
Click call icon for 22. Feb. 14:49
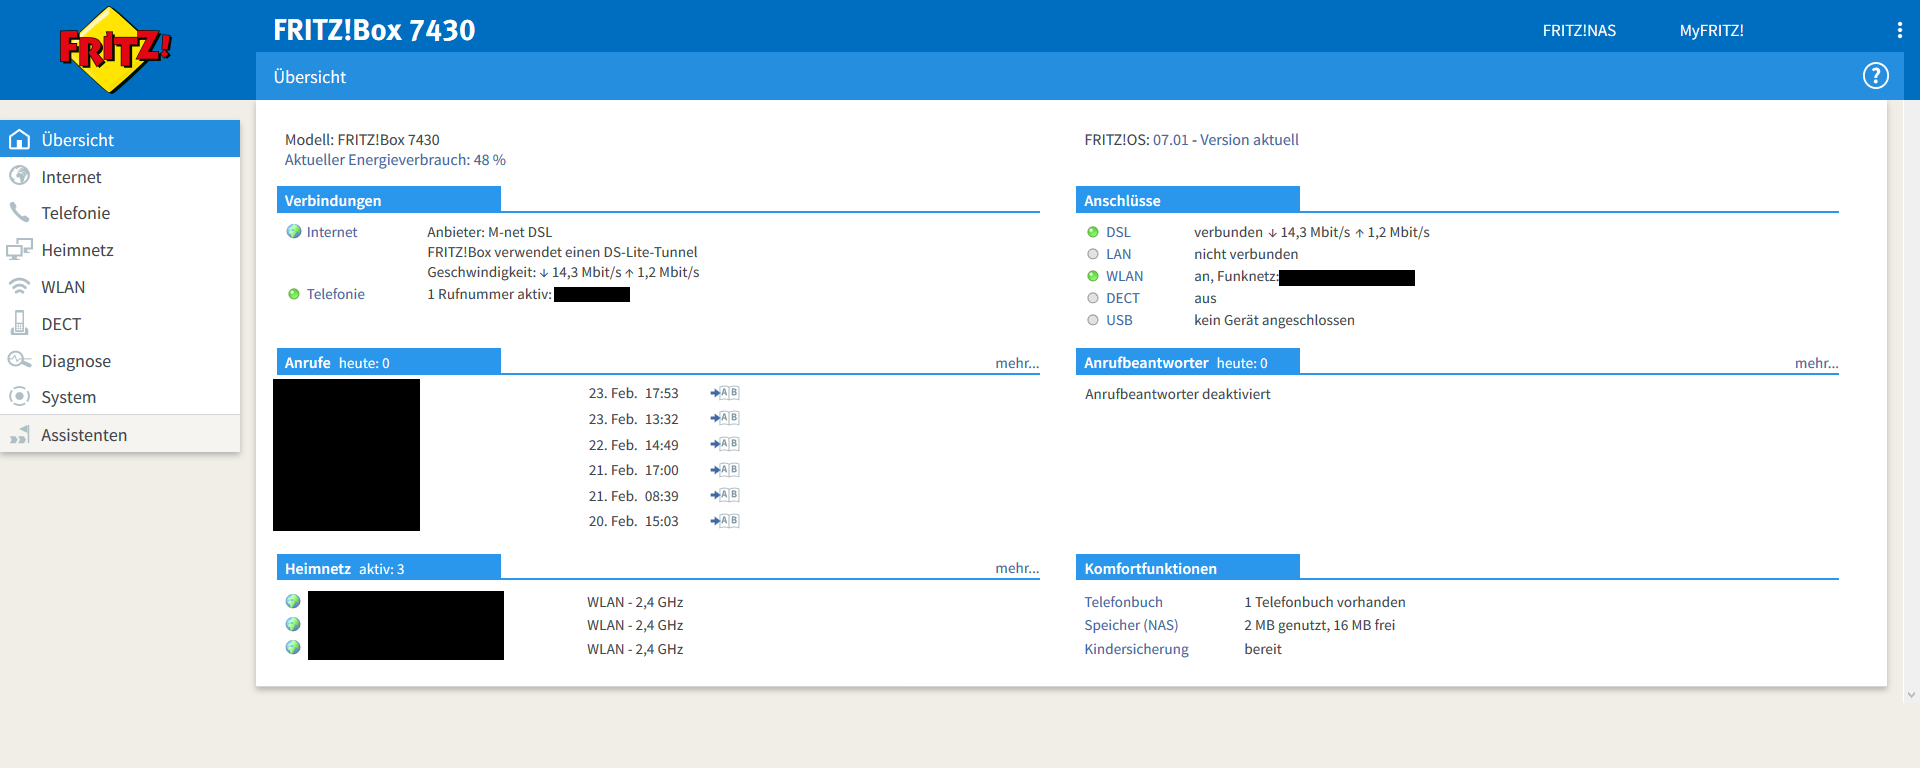click(725, 444)
